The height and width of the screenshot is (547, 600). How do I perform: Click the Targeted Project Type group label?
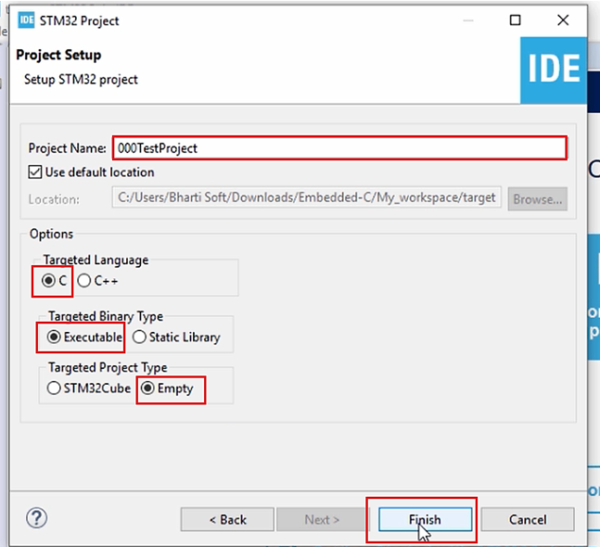point(108,367)
